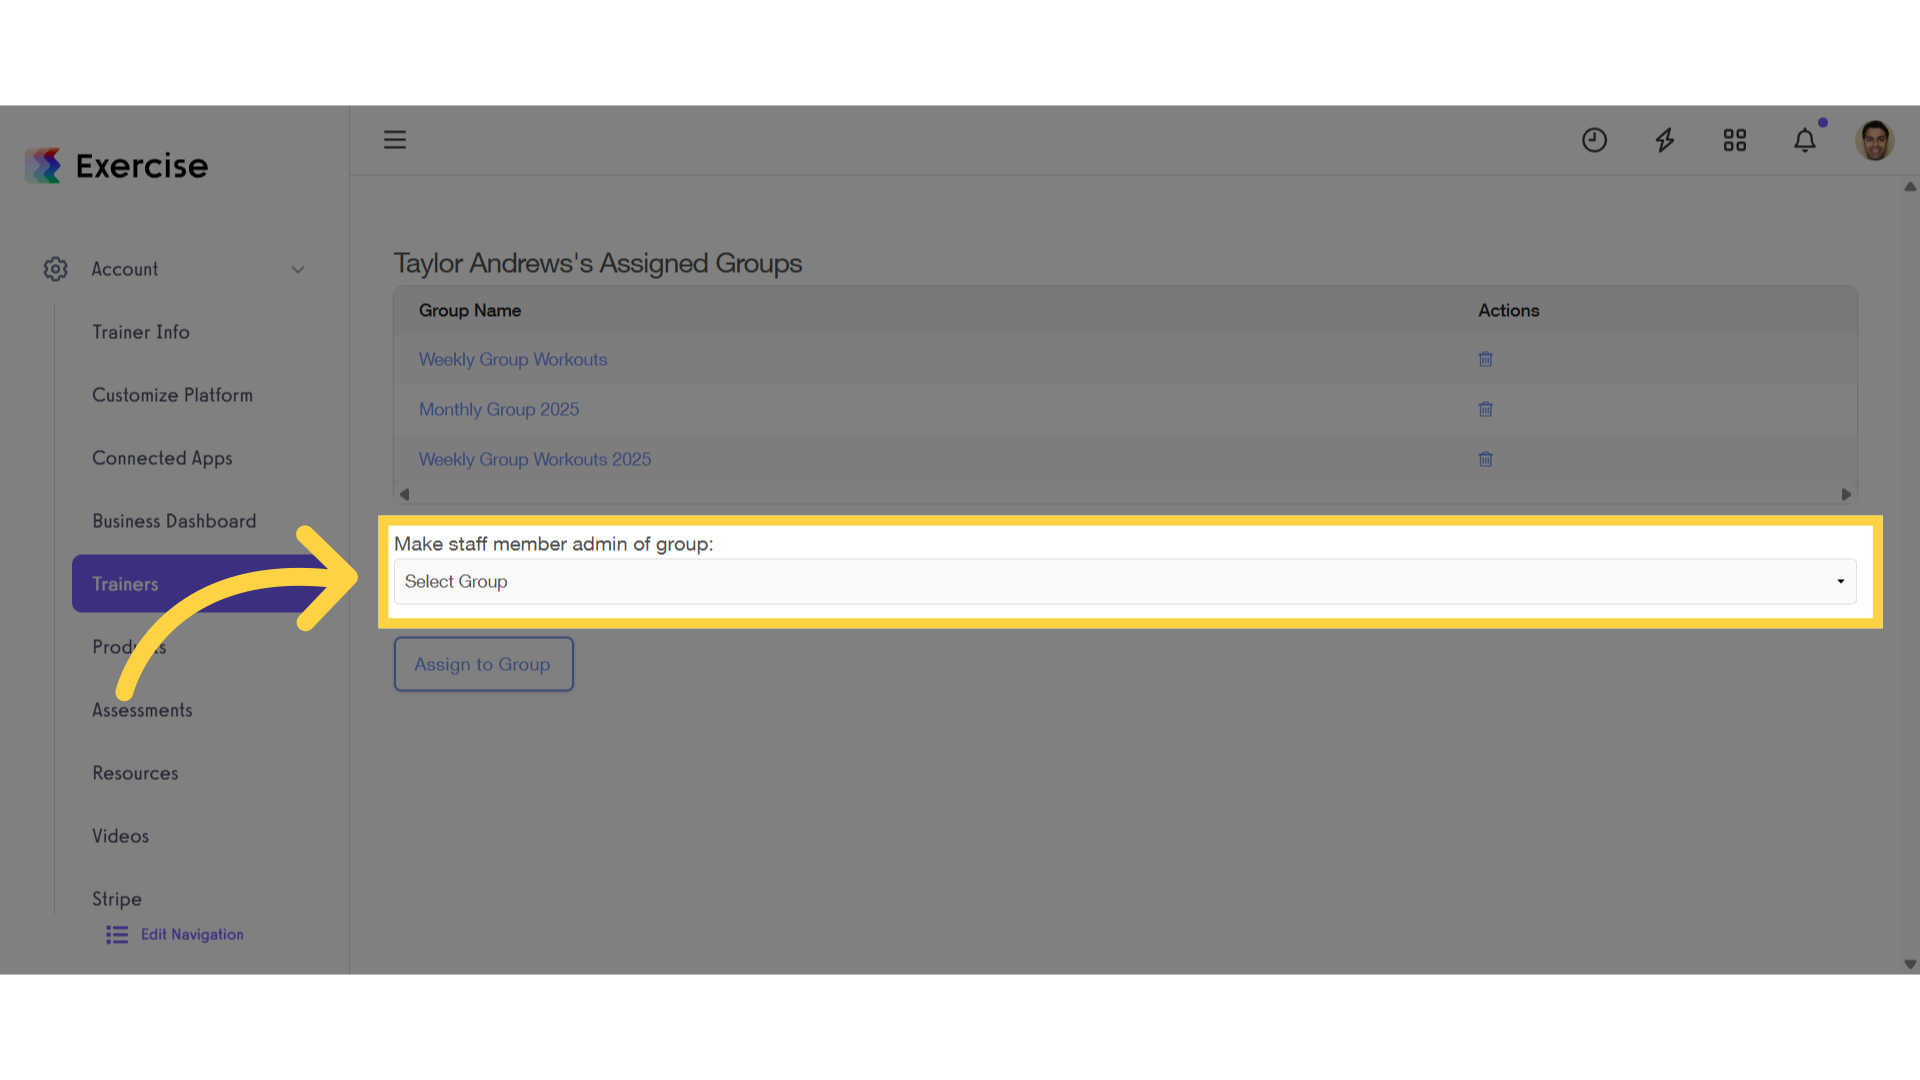
Task: Click the Assign to Group button
Action: (x=483, y=664)
